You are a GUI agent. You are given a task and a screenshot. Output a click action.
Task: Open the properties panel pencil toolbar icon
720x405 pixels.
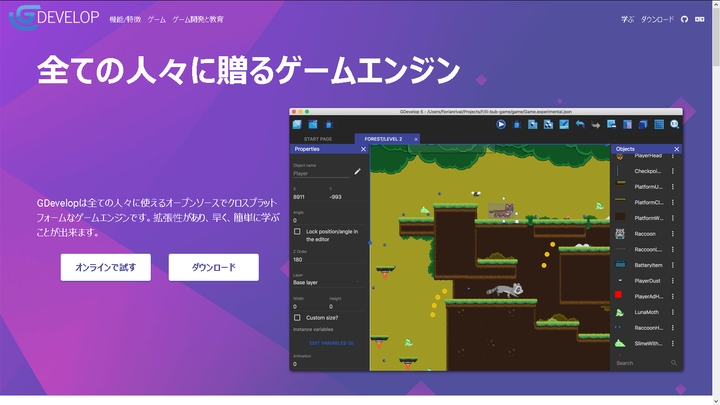click(x=564, y=124)
